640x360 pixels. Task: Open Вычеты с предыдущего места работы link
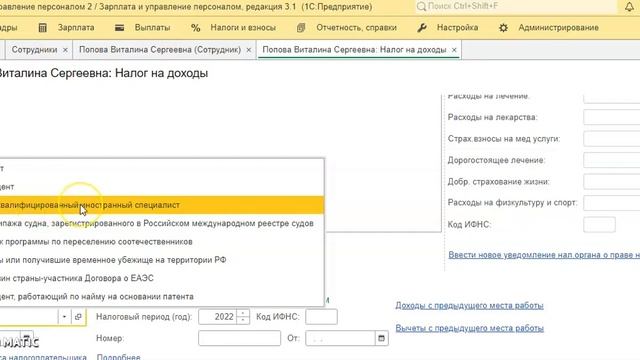coord(469,328)
